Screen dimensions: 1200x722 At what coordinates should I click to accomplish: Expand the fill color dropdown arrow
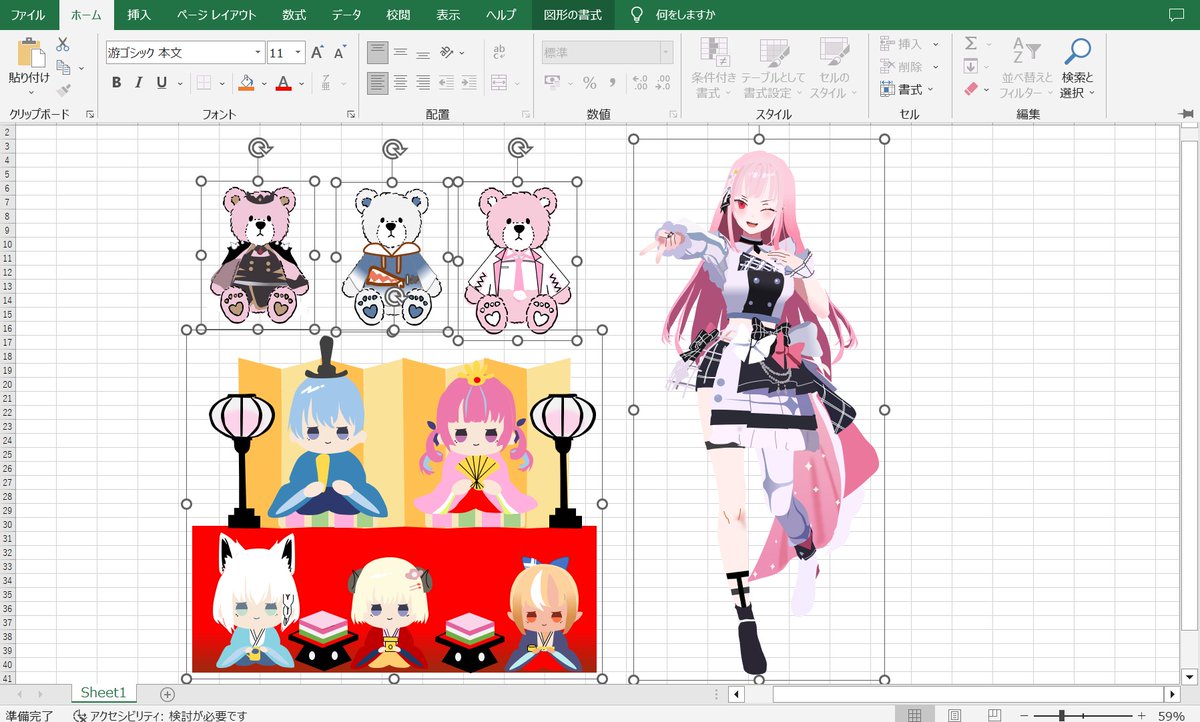pyautogui.click(x=264, y=83)
